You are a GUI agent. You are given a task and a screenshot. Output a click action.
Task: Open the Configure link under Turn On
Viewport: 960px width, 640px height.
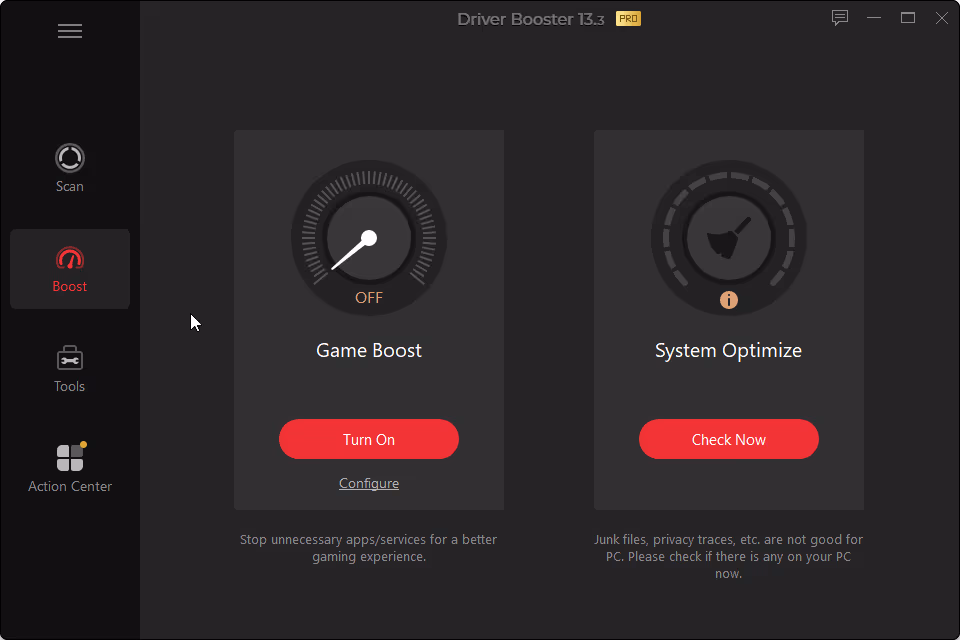(x=369, y=483)
